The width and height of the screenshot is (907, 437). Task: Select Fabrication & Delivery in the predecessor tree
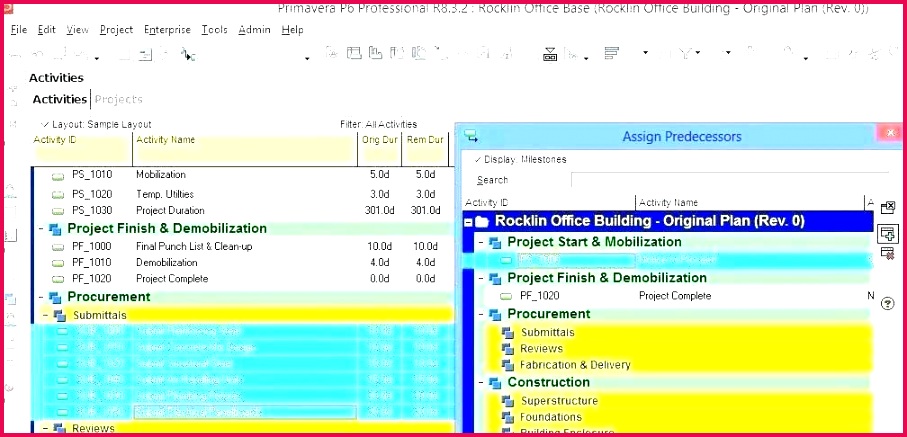pyautogui.click(x=575, y=365)
